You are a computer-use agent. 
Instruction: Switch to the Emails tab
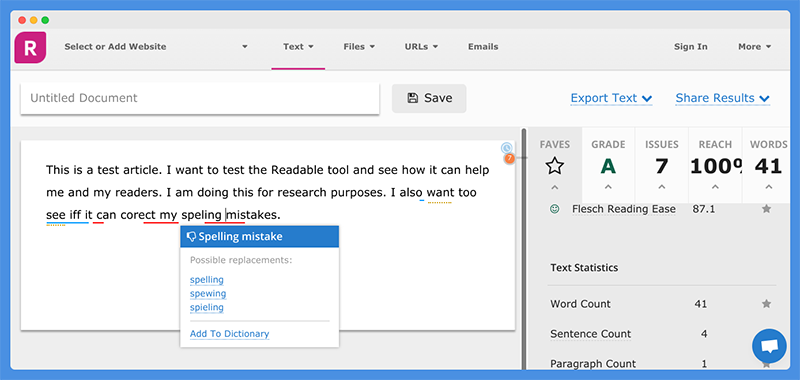[x=483, y=46]
